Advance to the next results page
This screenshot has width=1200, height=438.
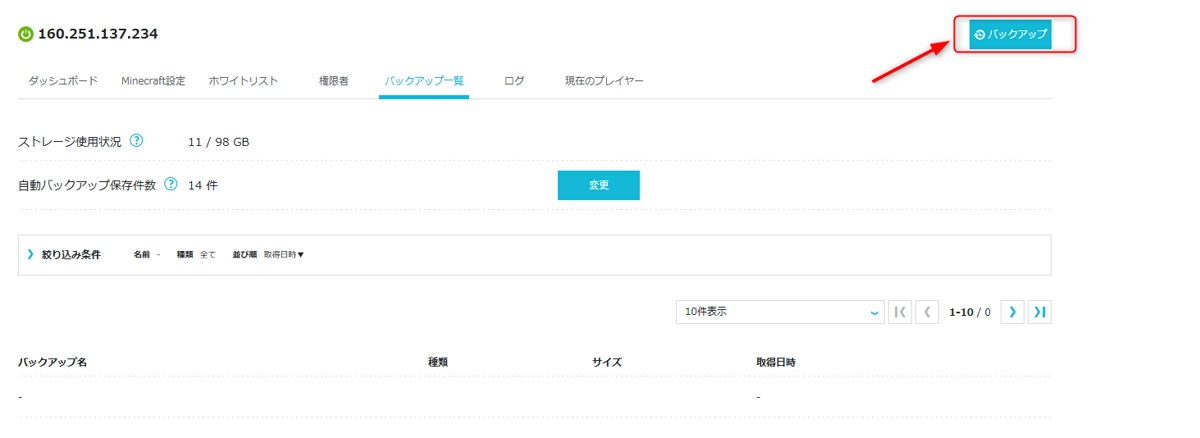[1012, 312]
